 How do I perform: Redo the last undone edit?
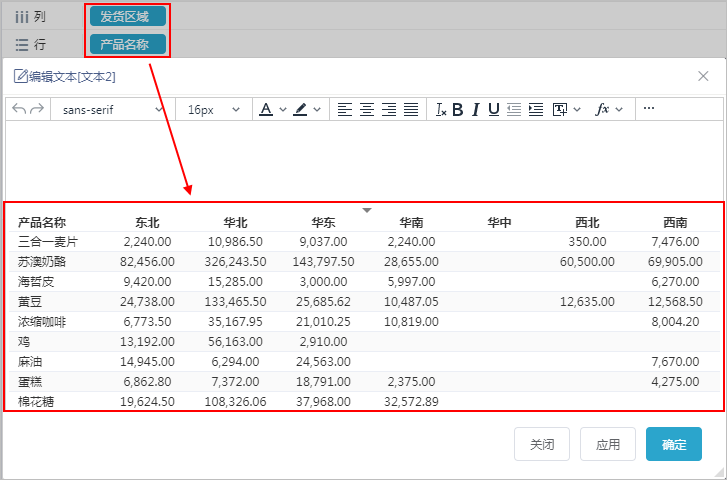[x=37, y=109]
